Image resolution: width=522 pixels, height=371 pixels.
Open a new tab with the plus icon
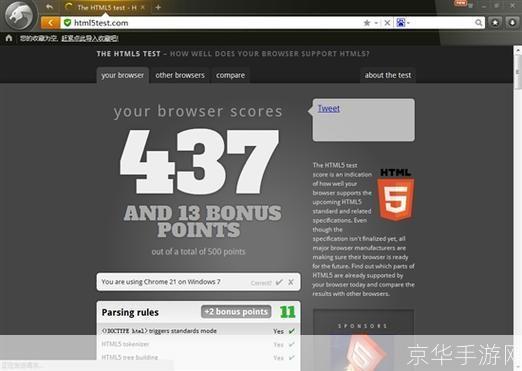point(158,7)
